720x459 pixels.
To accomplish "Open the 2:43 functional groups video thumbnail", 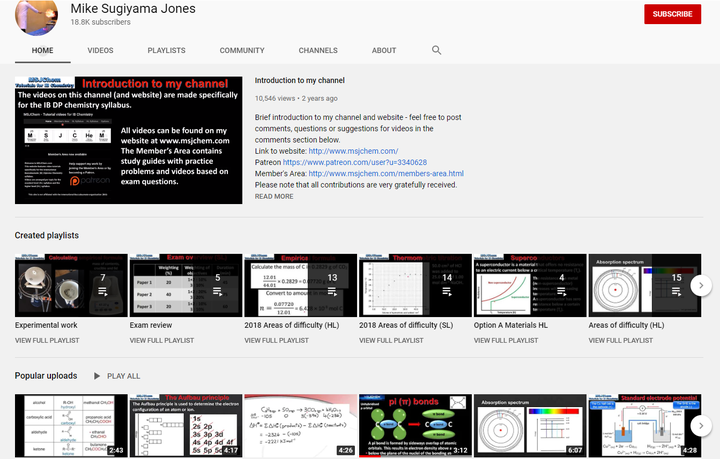I will 71,425.
